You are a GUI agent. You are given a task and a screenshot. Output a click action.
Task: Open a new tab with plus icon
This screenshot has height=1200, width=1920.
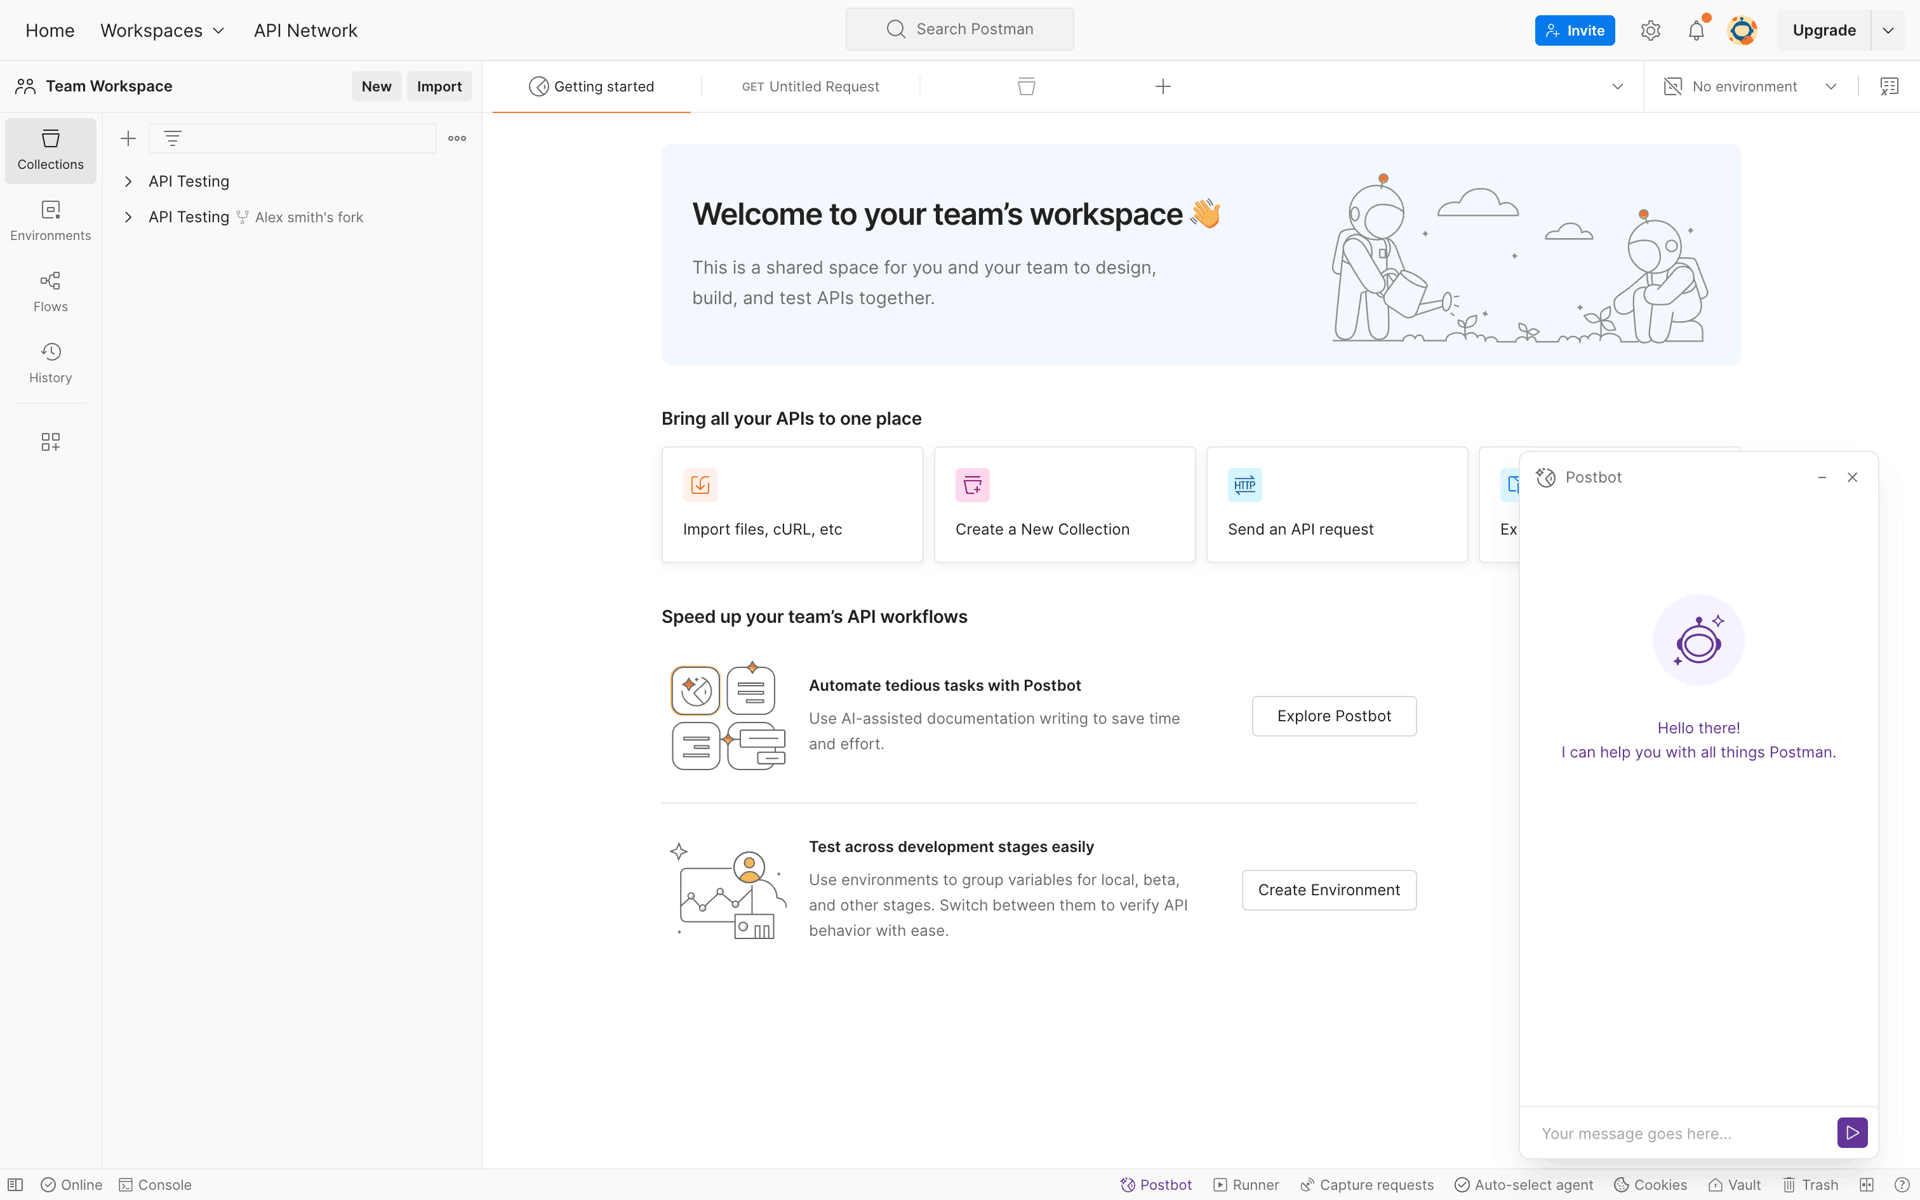tap(1163, 86)
